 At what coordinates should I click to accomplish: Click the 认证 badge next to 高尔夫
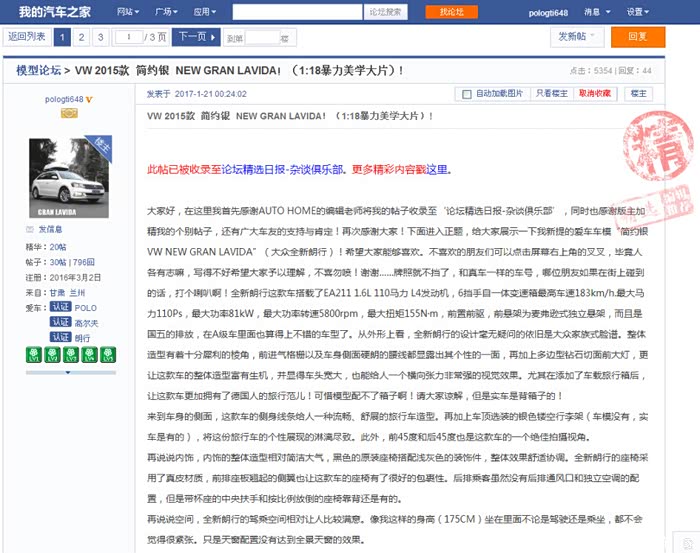point(61,323)
